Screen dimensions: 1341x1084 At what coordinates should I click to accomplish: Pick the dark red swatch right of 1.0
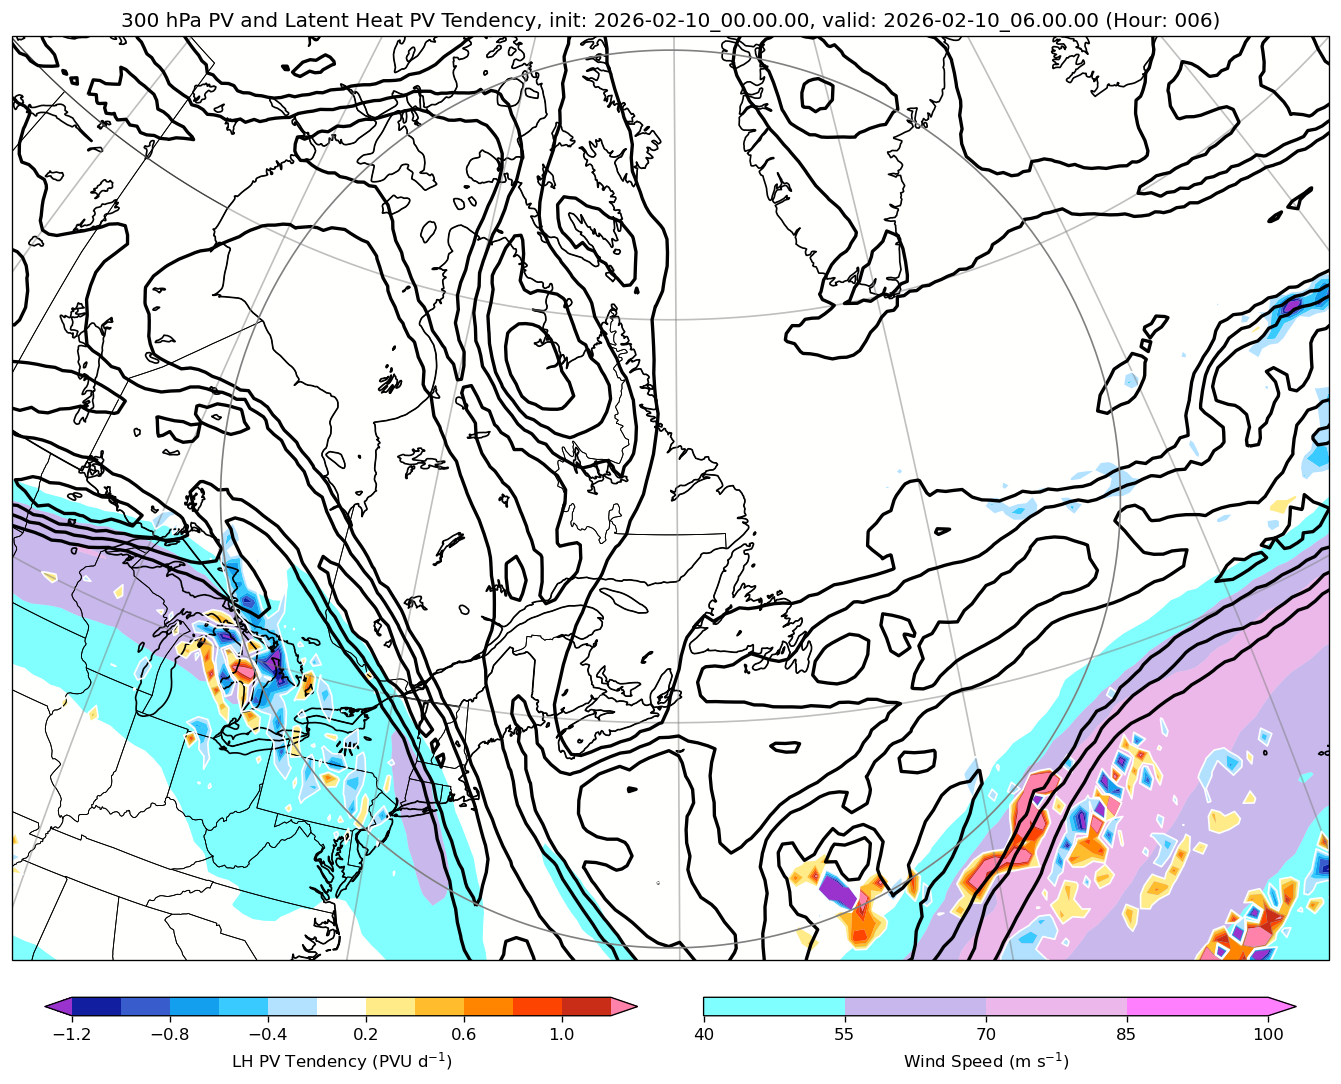click(x=586, y=1006)
